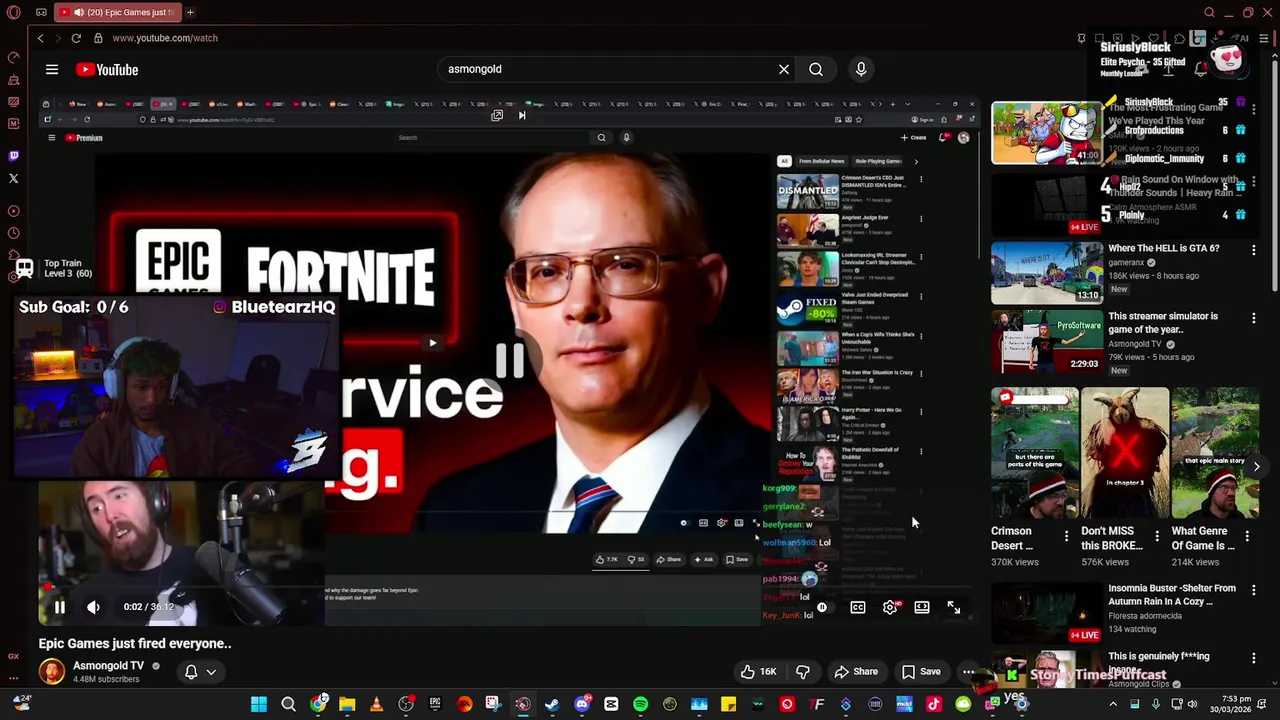The height and width of the screenshot is (720, 1280).
Task: Open the Crimson Desert short
Action: pyautogui.click(x=1034, y=453)
